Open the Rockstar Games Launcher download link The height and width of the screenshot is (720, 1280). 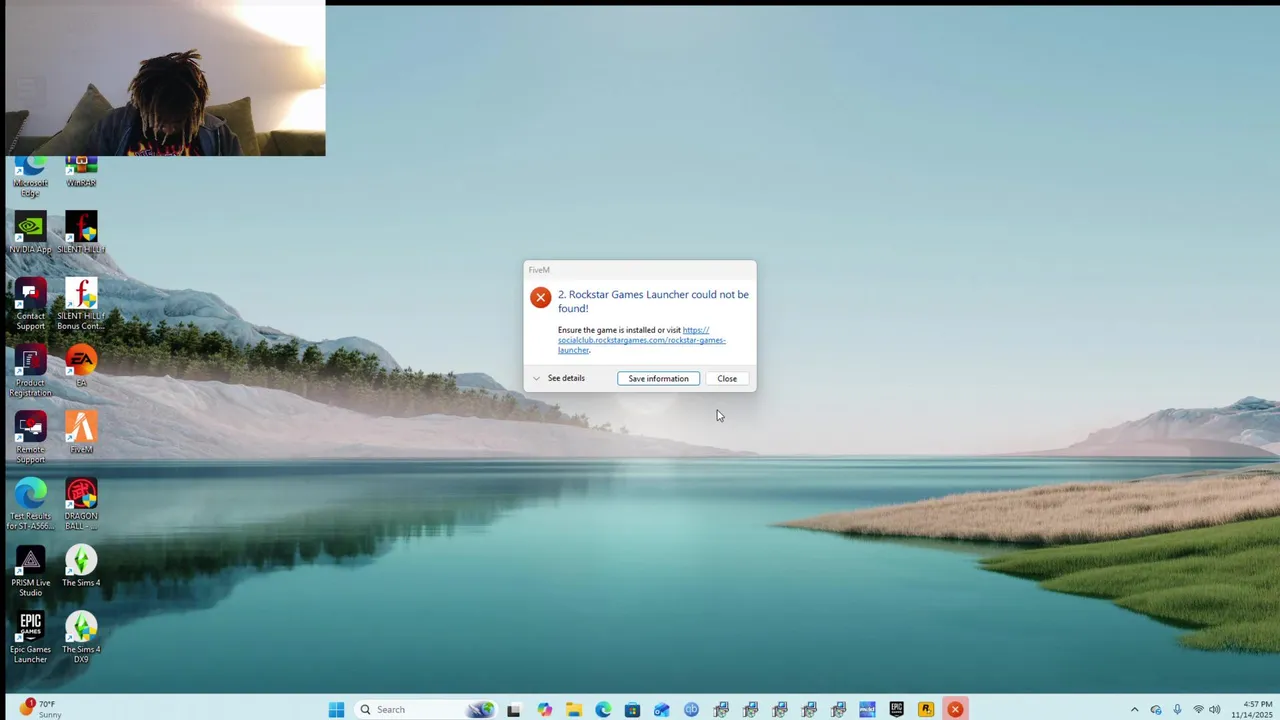[x=642, y=340]
